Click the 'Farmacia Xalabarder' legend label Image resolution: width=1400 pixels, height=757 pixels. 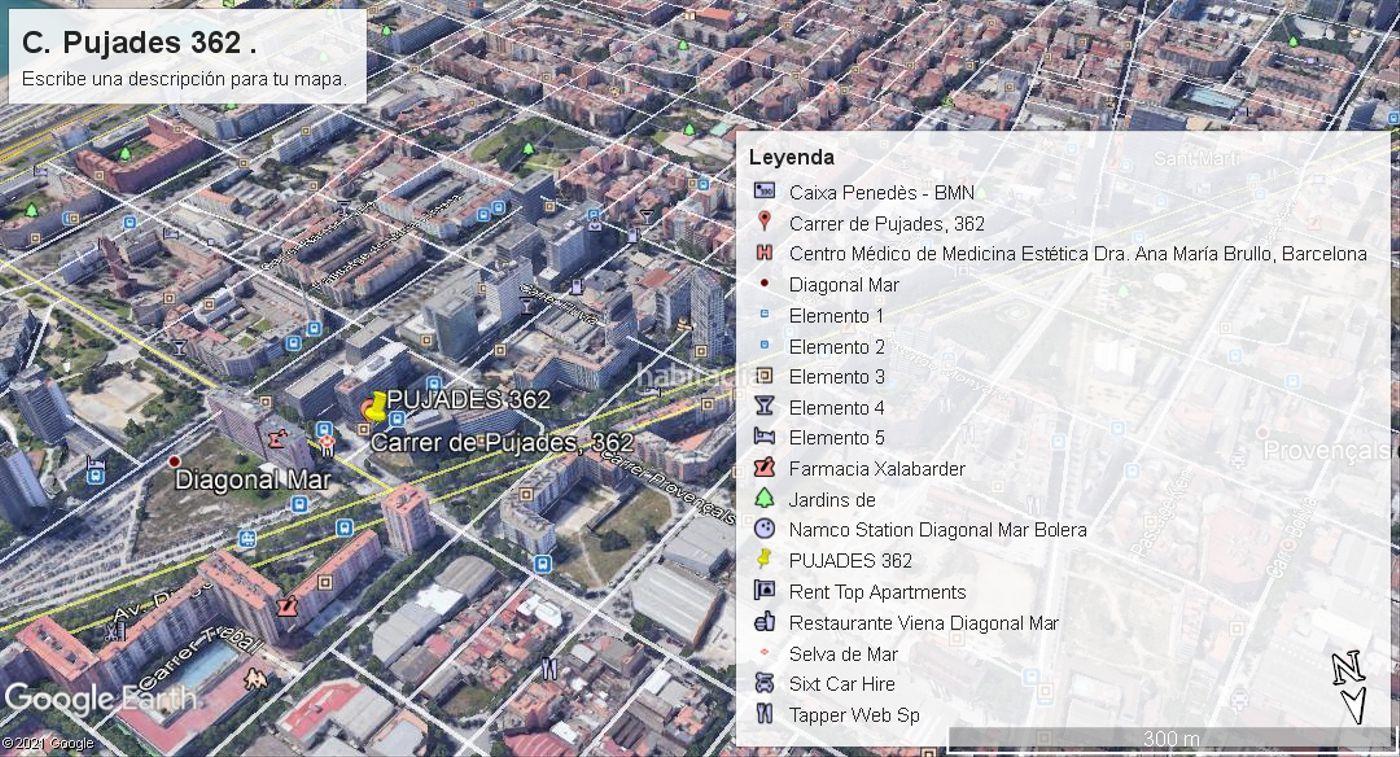[877, 469]
